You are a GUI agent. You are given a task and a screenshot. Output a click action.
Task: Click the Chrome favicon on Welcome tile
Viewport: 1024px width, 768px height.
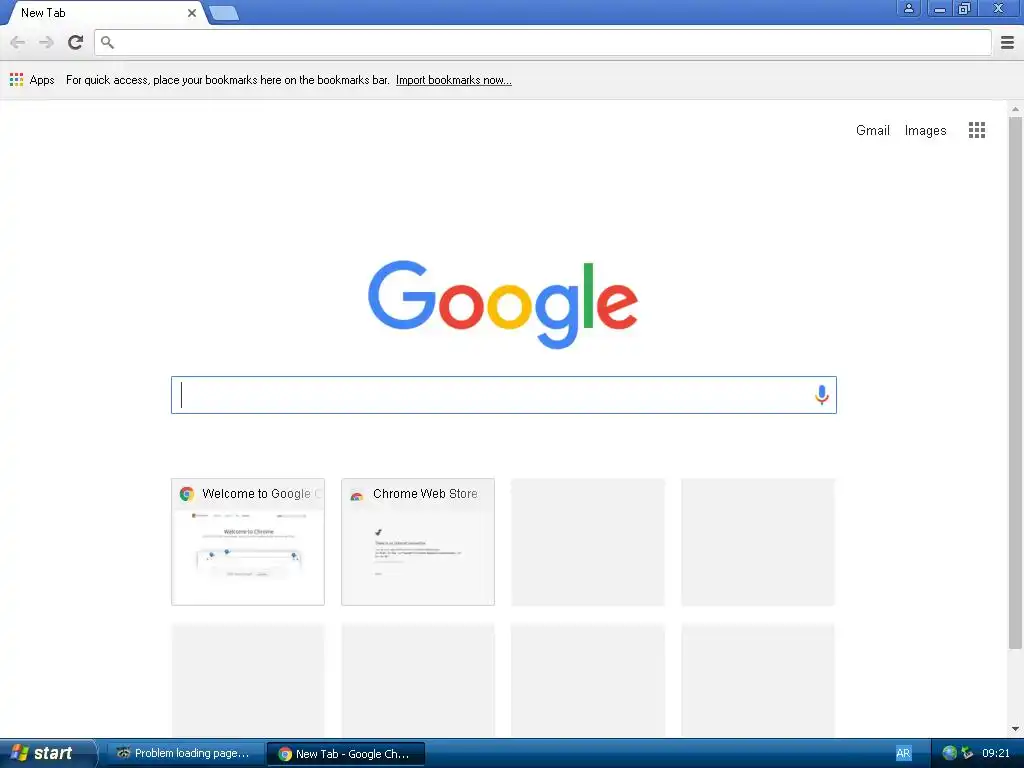pyautogui.click(x=187, y=494)
